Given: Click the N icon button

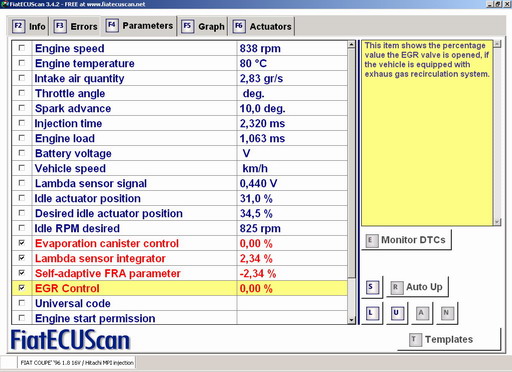Looking at the screenshot, I should tap(447, 313).
